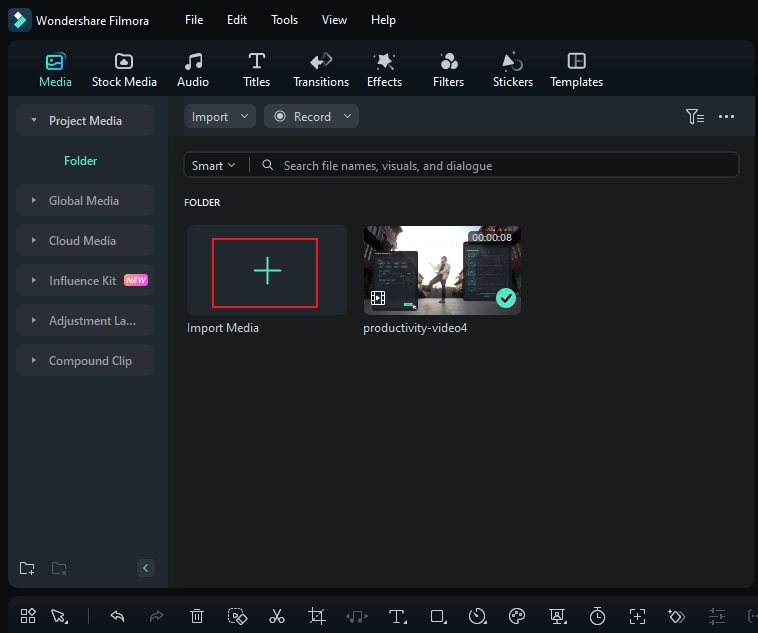The image size is (758, 633).
Task: Expand the Global Media section
Action: point(33,200)
